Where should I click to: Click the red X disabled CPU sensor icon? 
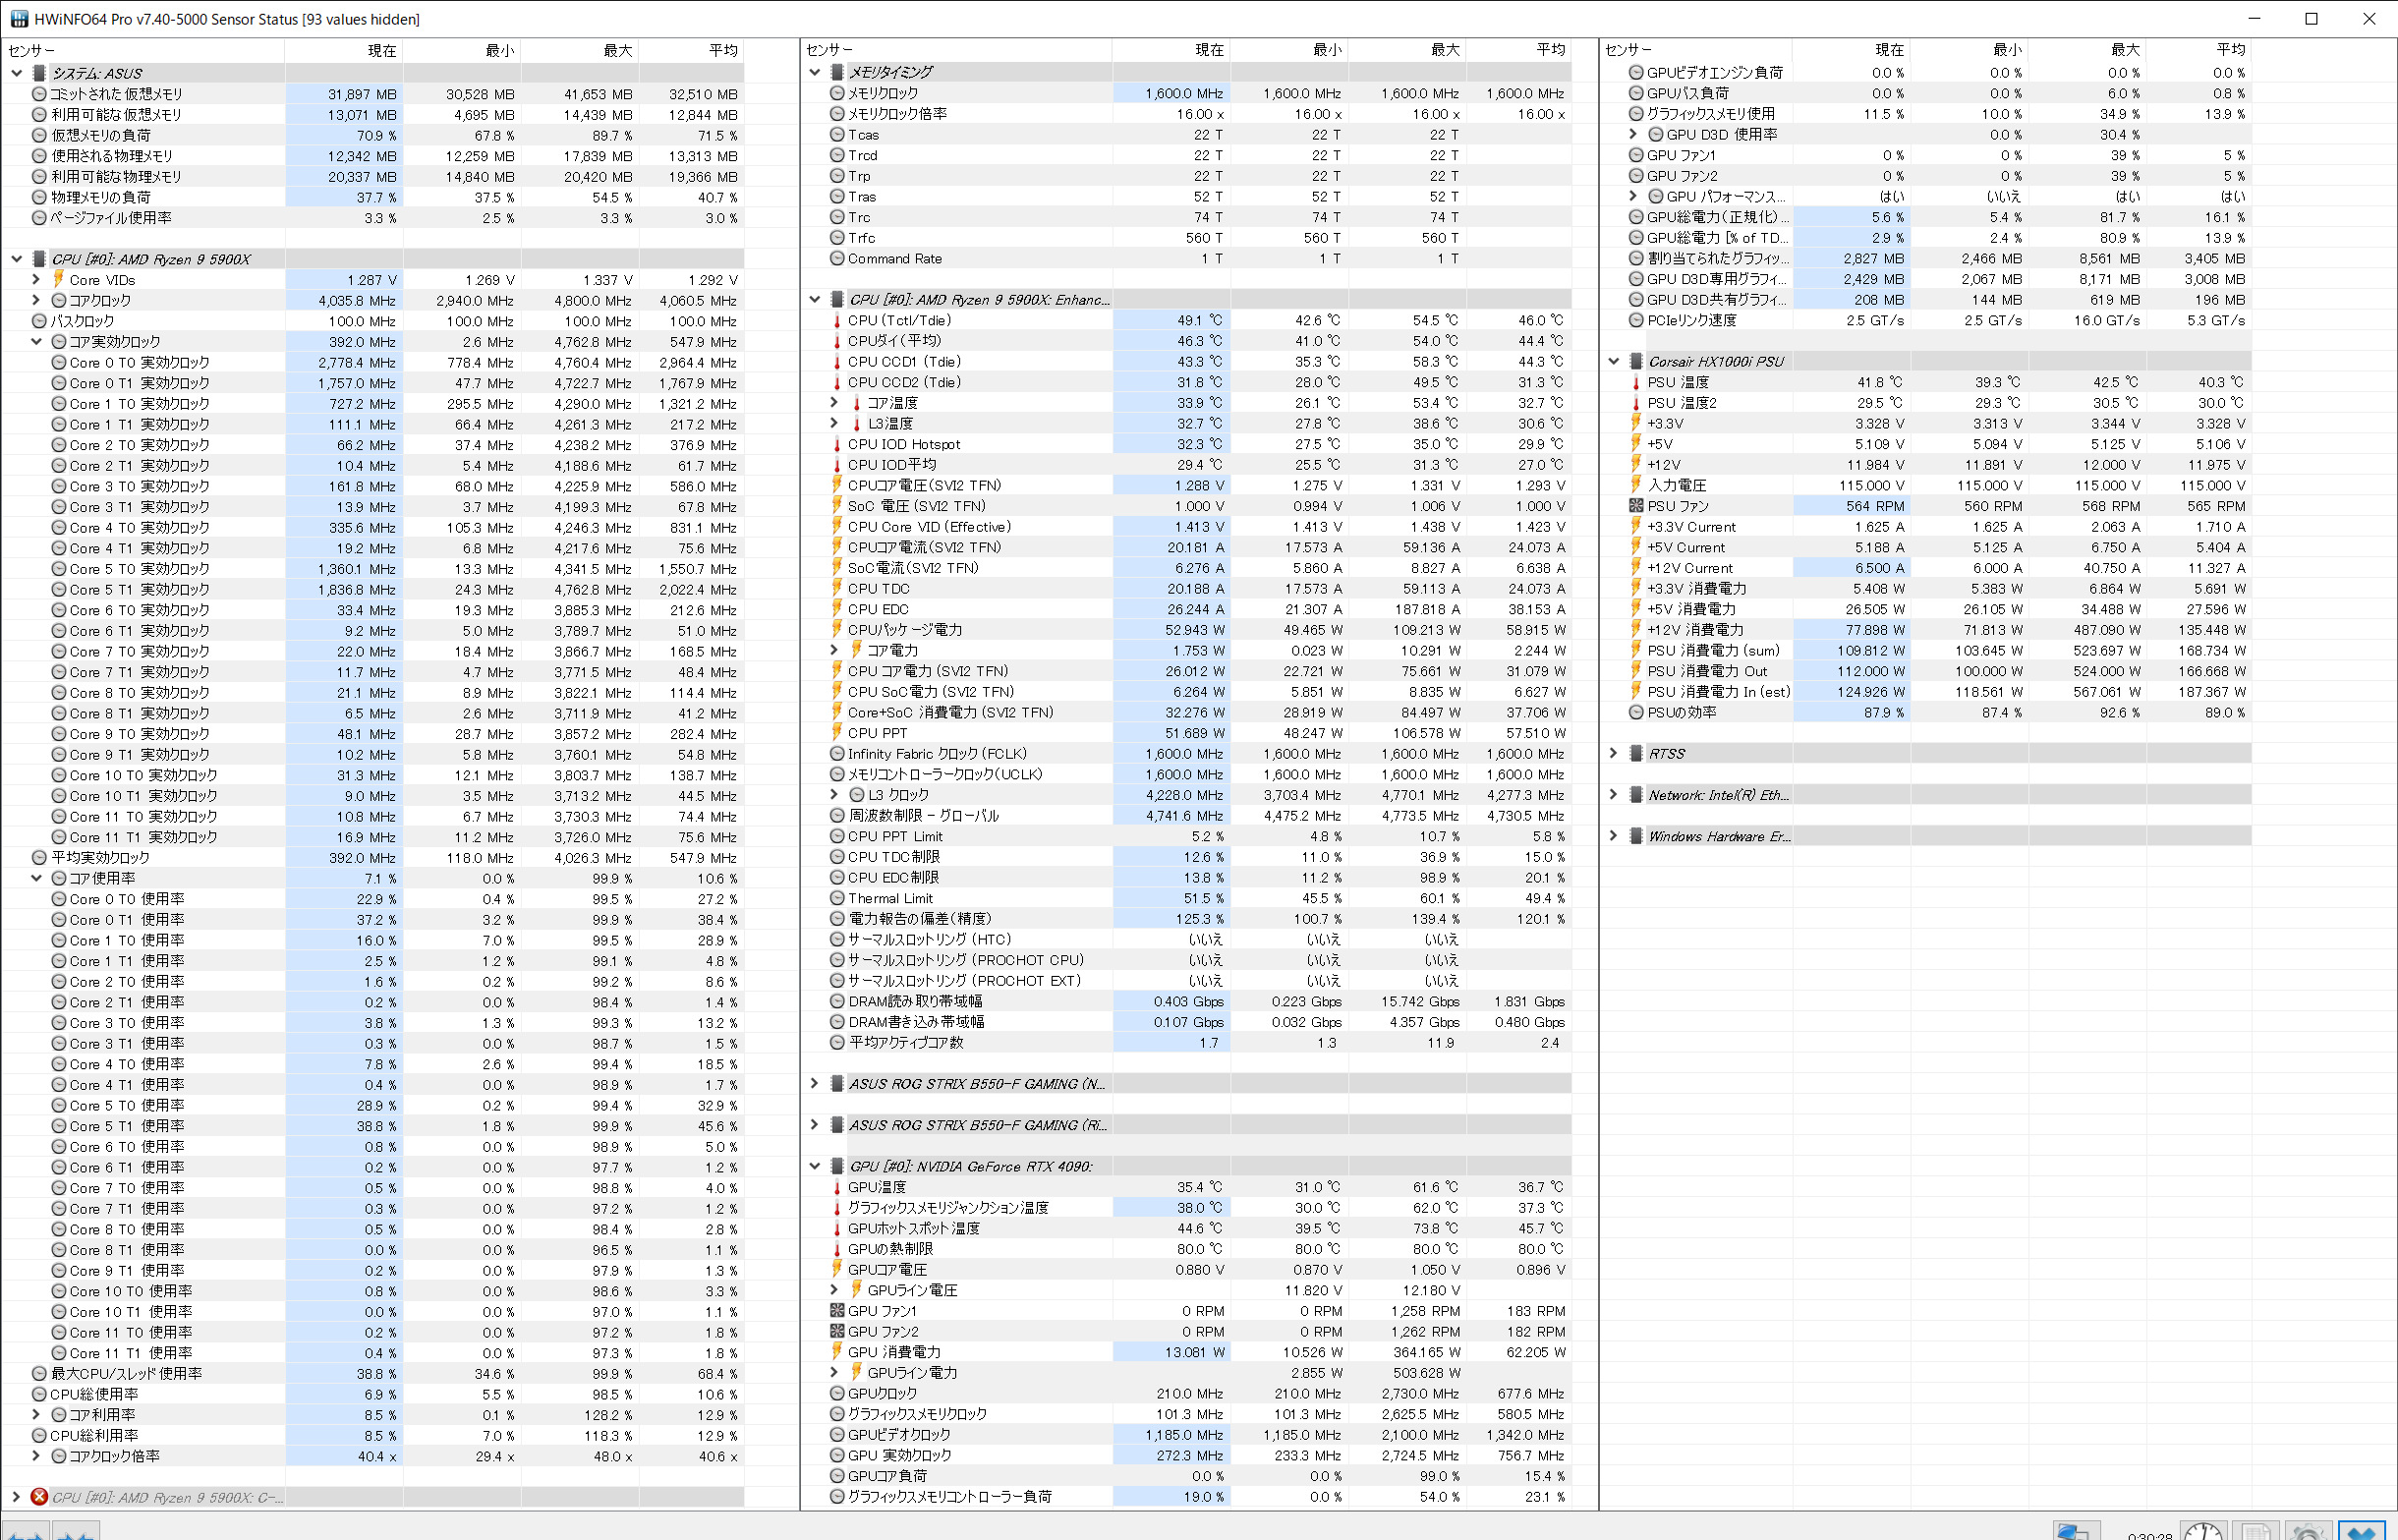click(39, 1497)
